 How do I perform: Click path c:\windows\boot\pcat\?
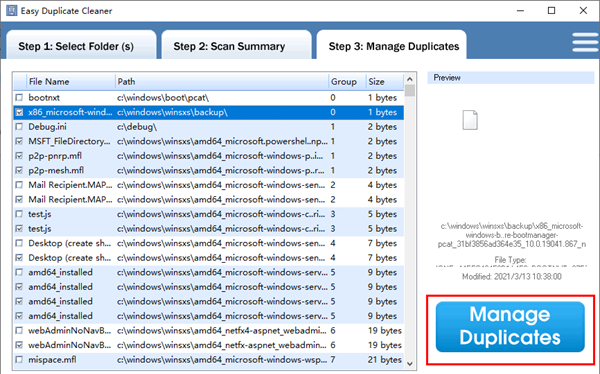point(163,98)
